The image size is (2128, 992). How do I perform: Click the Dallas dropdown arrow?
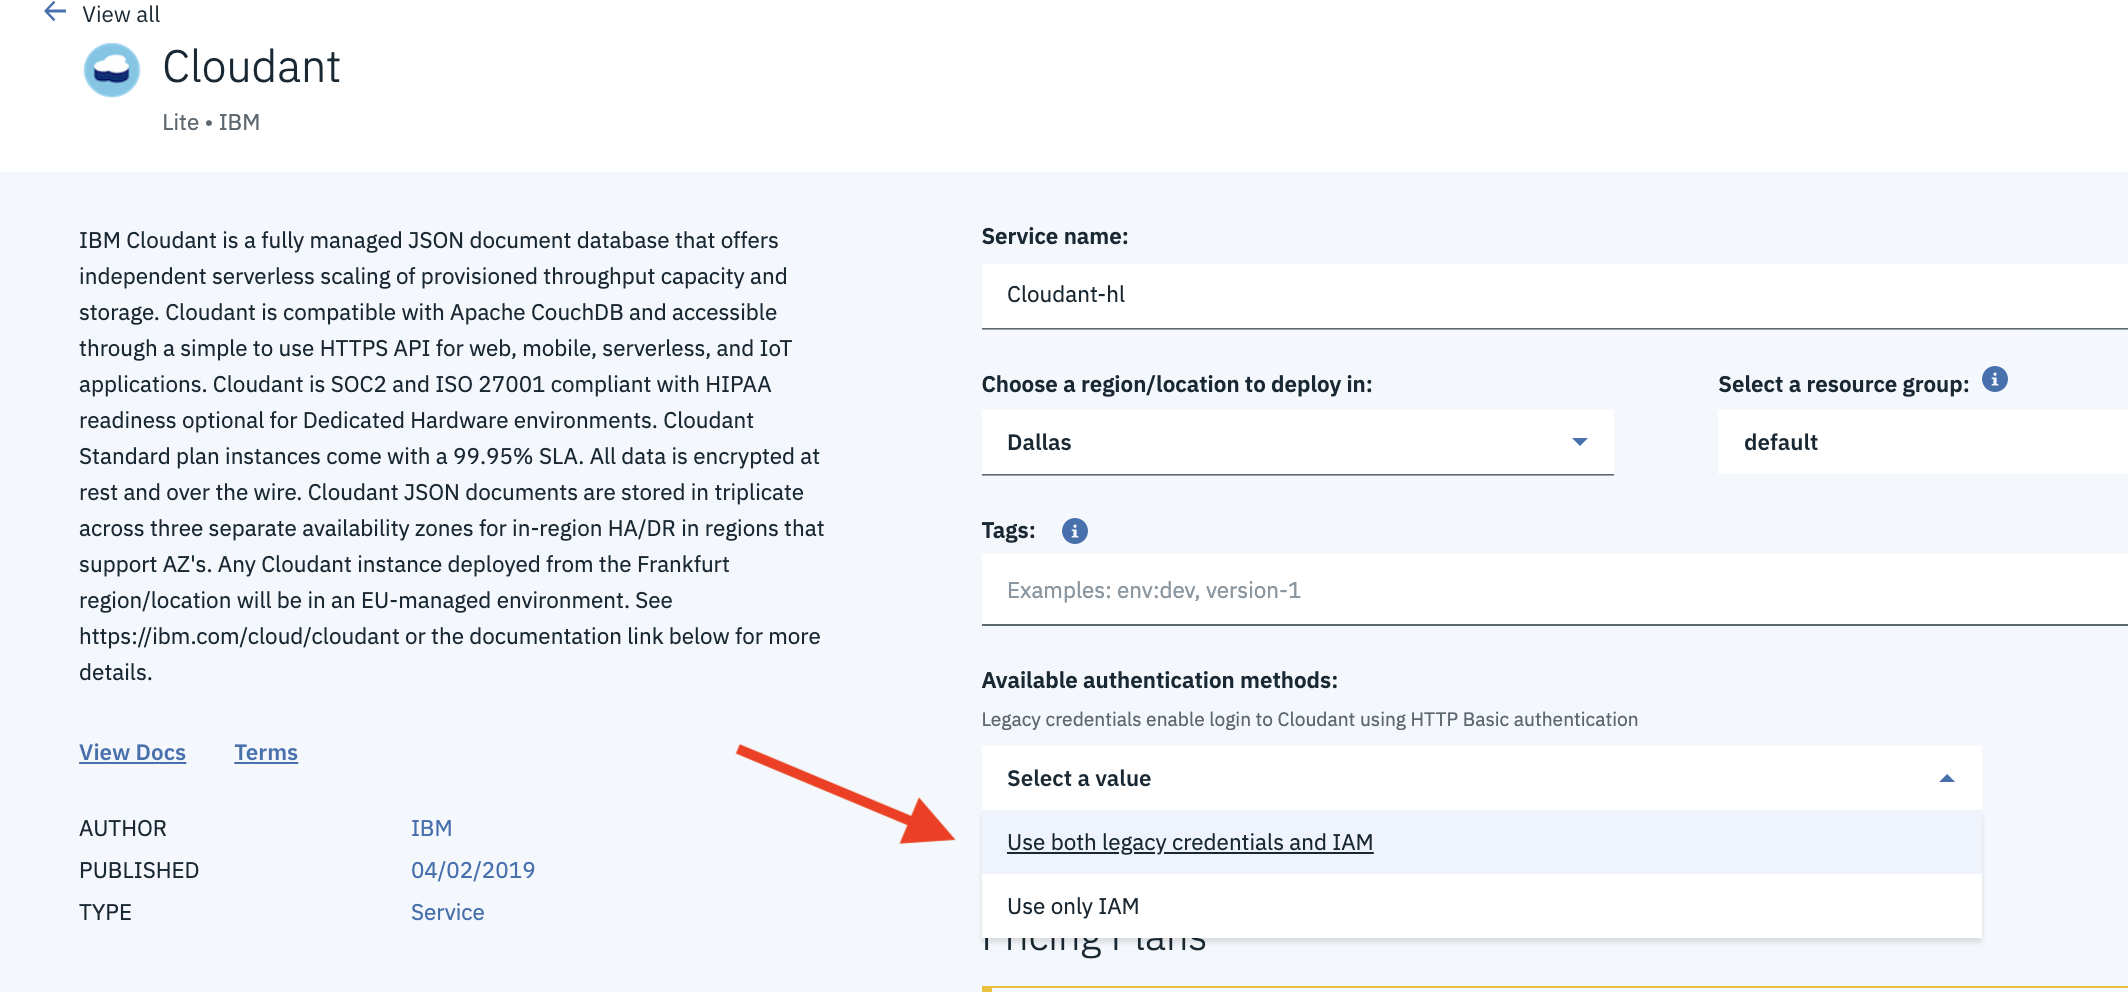[1579, 442]
